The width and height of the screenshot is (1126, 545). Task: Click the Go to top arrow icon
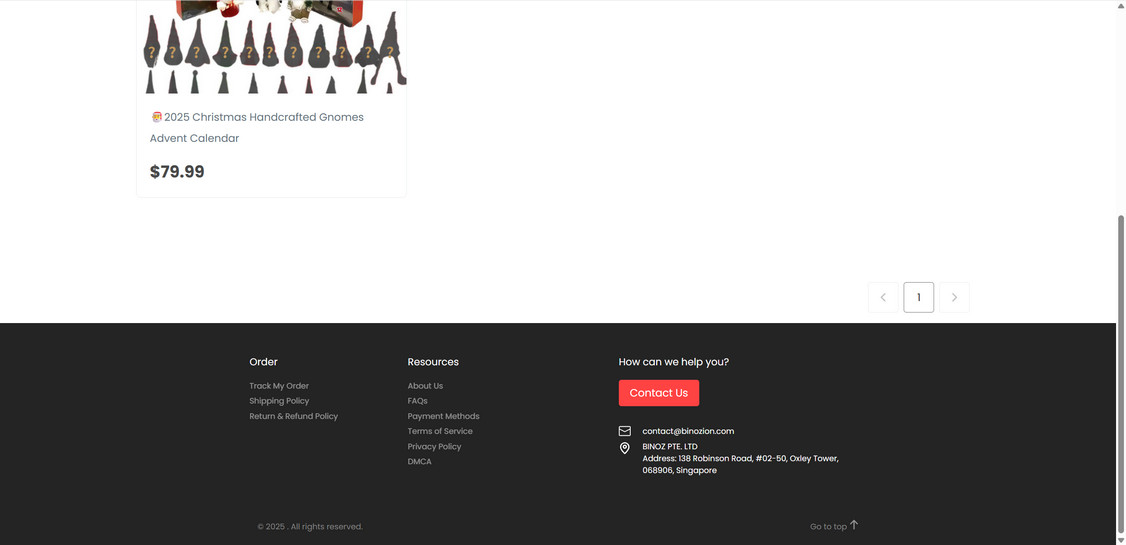point(854,526)
